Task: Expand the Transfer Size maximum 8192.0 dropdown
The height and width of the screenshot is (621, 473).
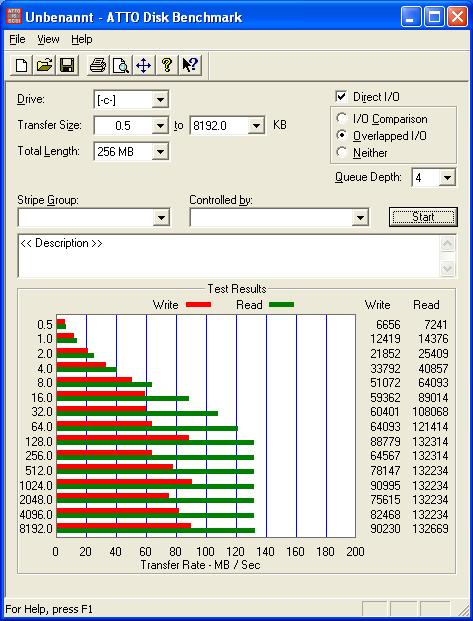Action: tap(256, 126)
